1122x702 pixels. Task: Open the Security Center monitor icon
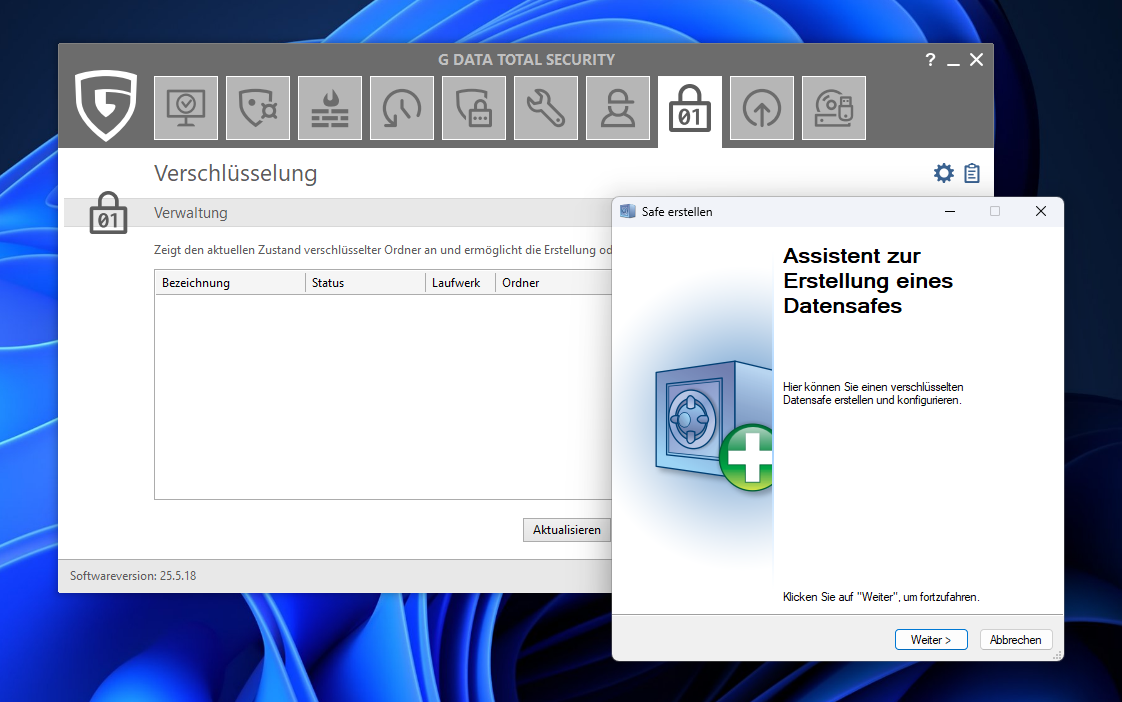(x=186, y=108)
